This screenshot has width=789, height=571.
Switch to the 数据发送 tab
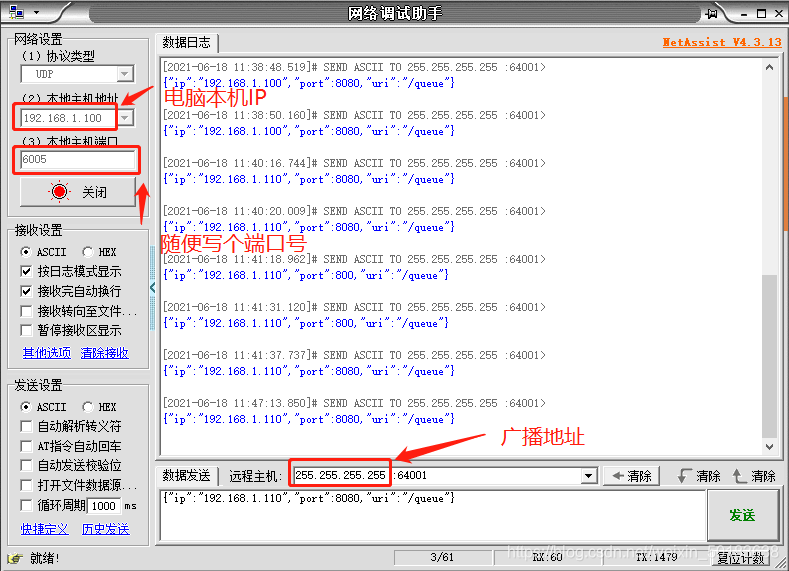(x=186, y=475)
